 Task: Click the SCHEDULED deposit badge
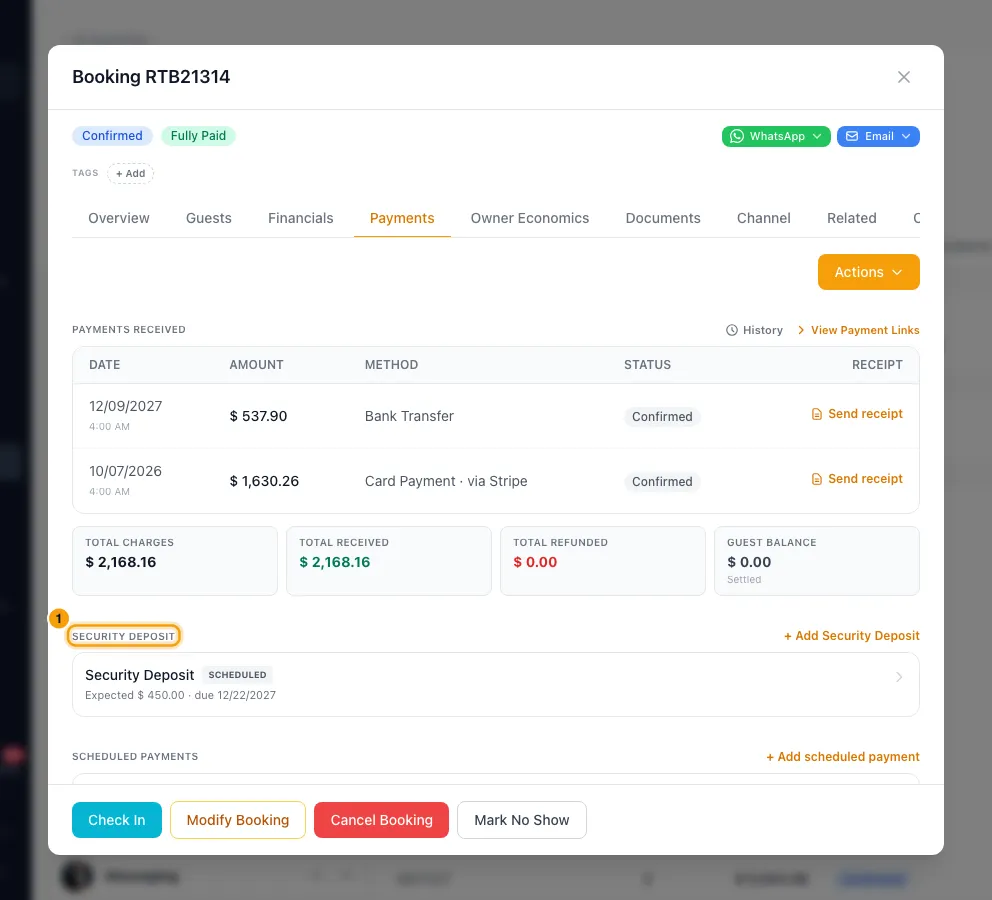237,675
